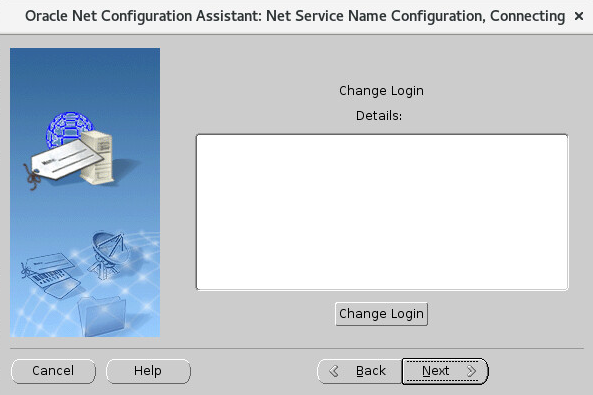Click the left chevron arrow on Back

click(x=334, y=371)
